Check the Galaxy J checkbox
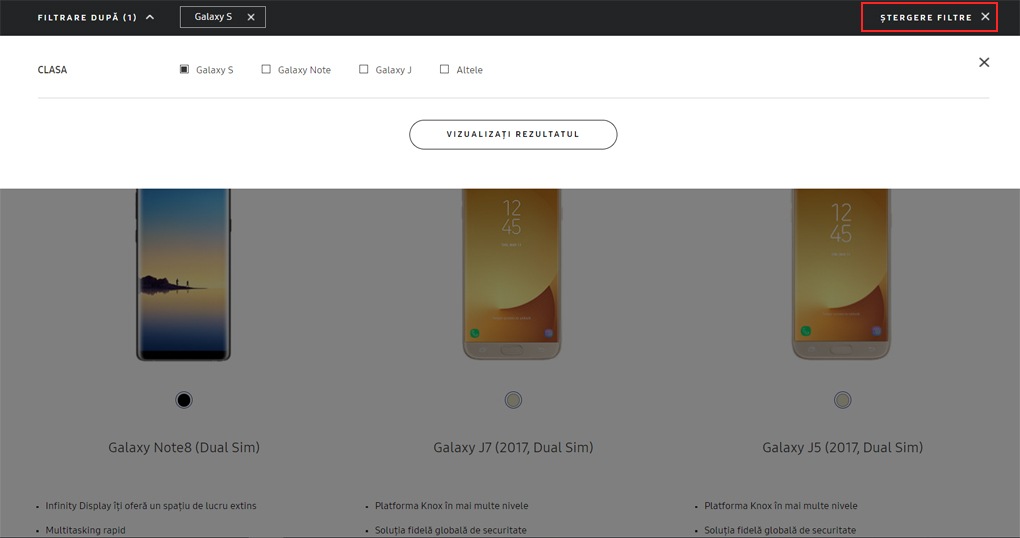 [x=364, y=69]
